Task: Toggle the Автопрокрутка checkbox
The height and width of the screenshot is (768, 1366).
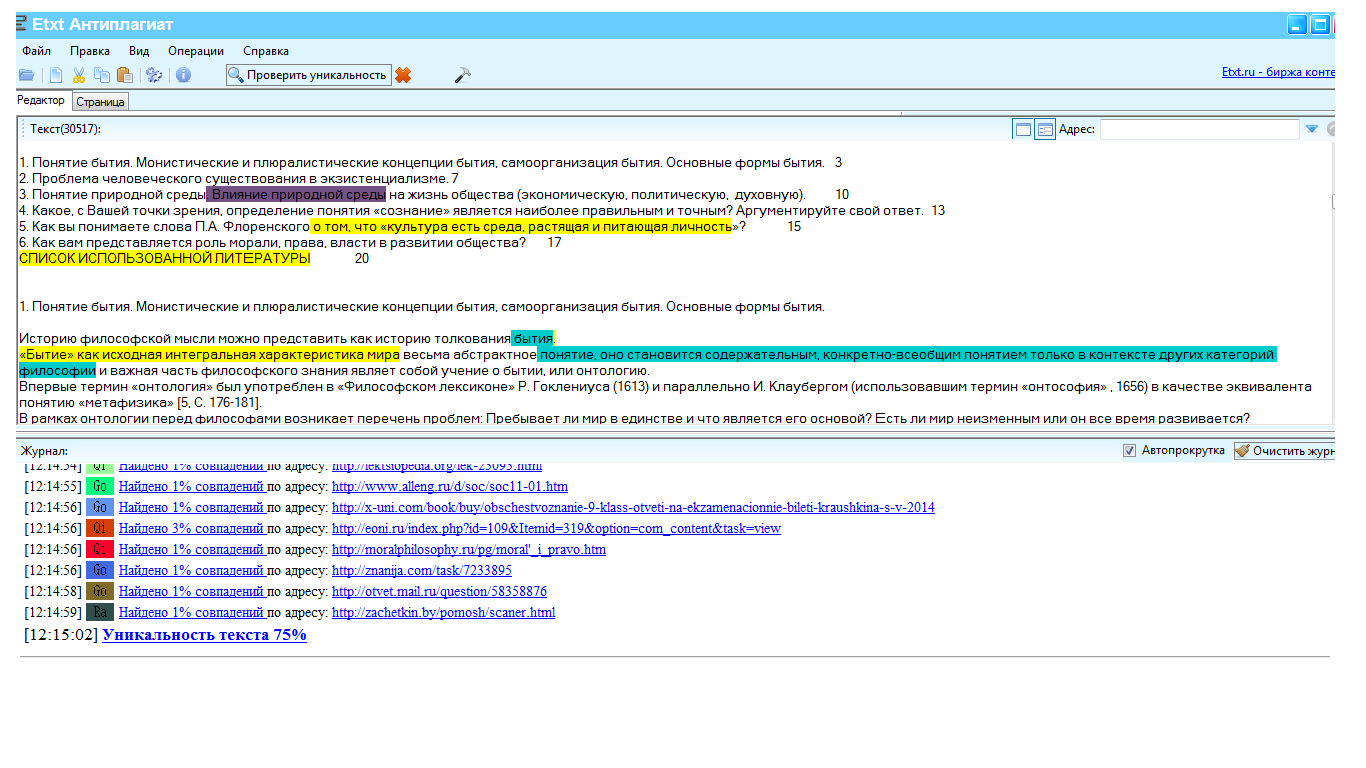Action: tap(1130, 451)
